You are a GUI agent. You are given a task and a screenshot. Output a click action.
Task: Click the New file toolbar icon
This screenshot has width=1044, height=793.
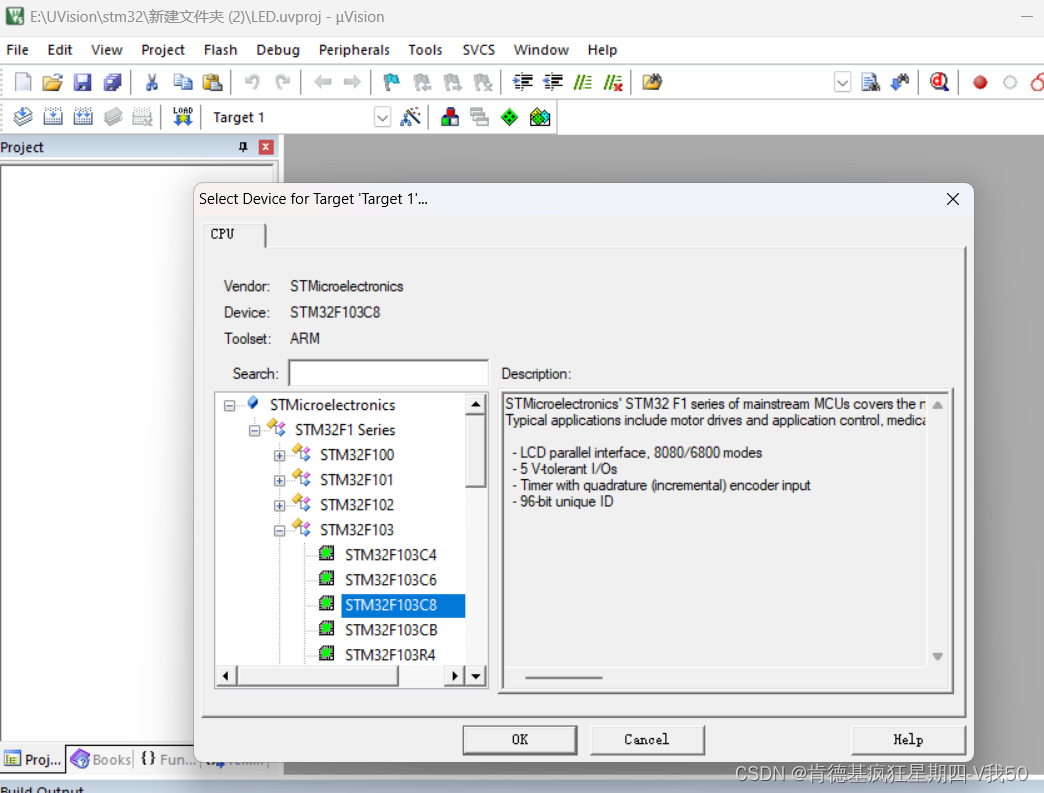[23, 82]
